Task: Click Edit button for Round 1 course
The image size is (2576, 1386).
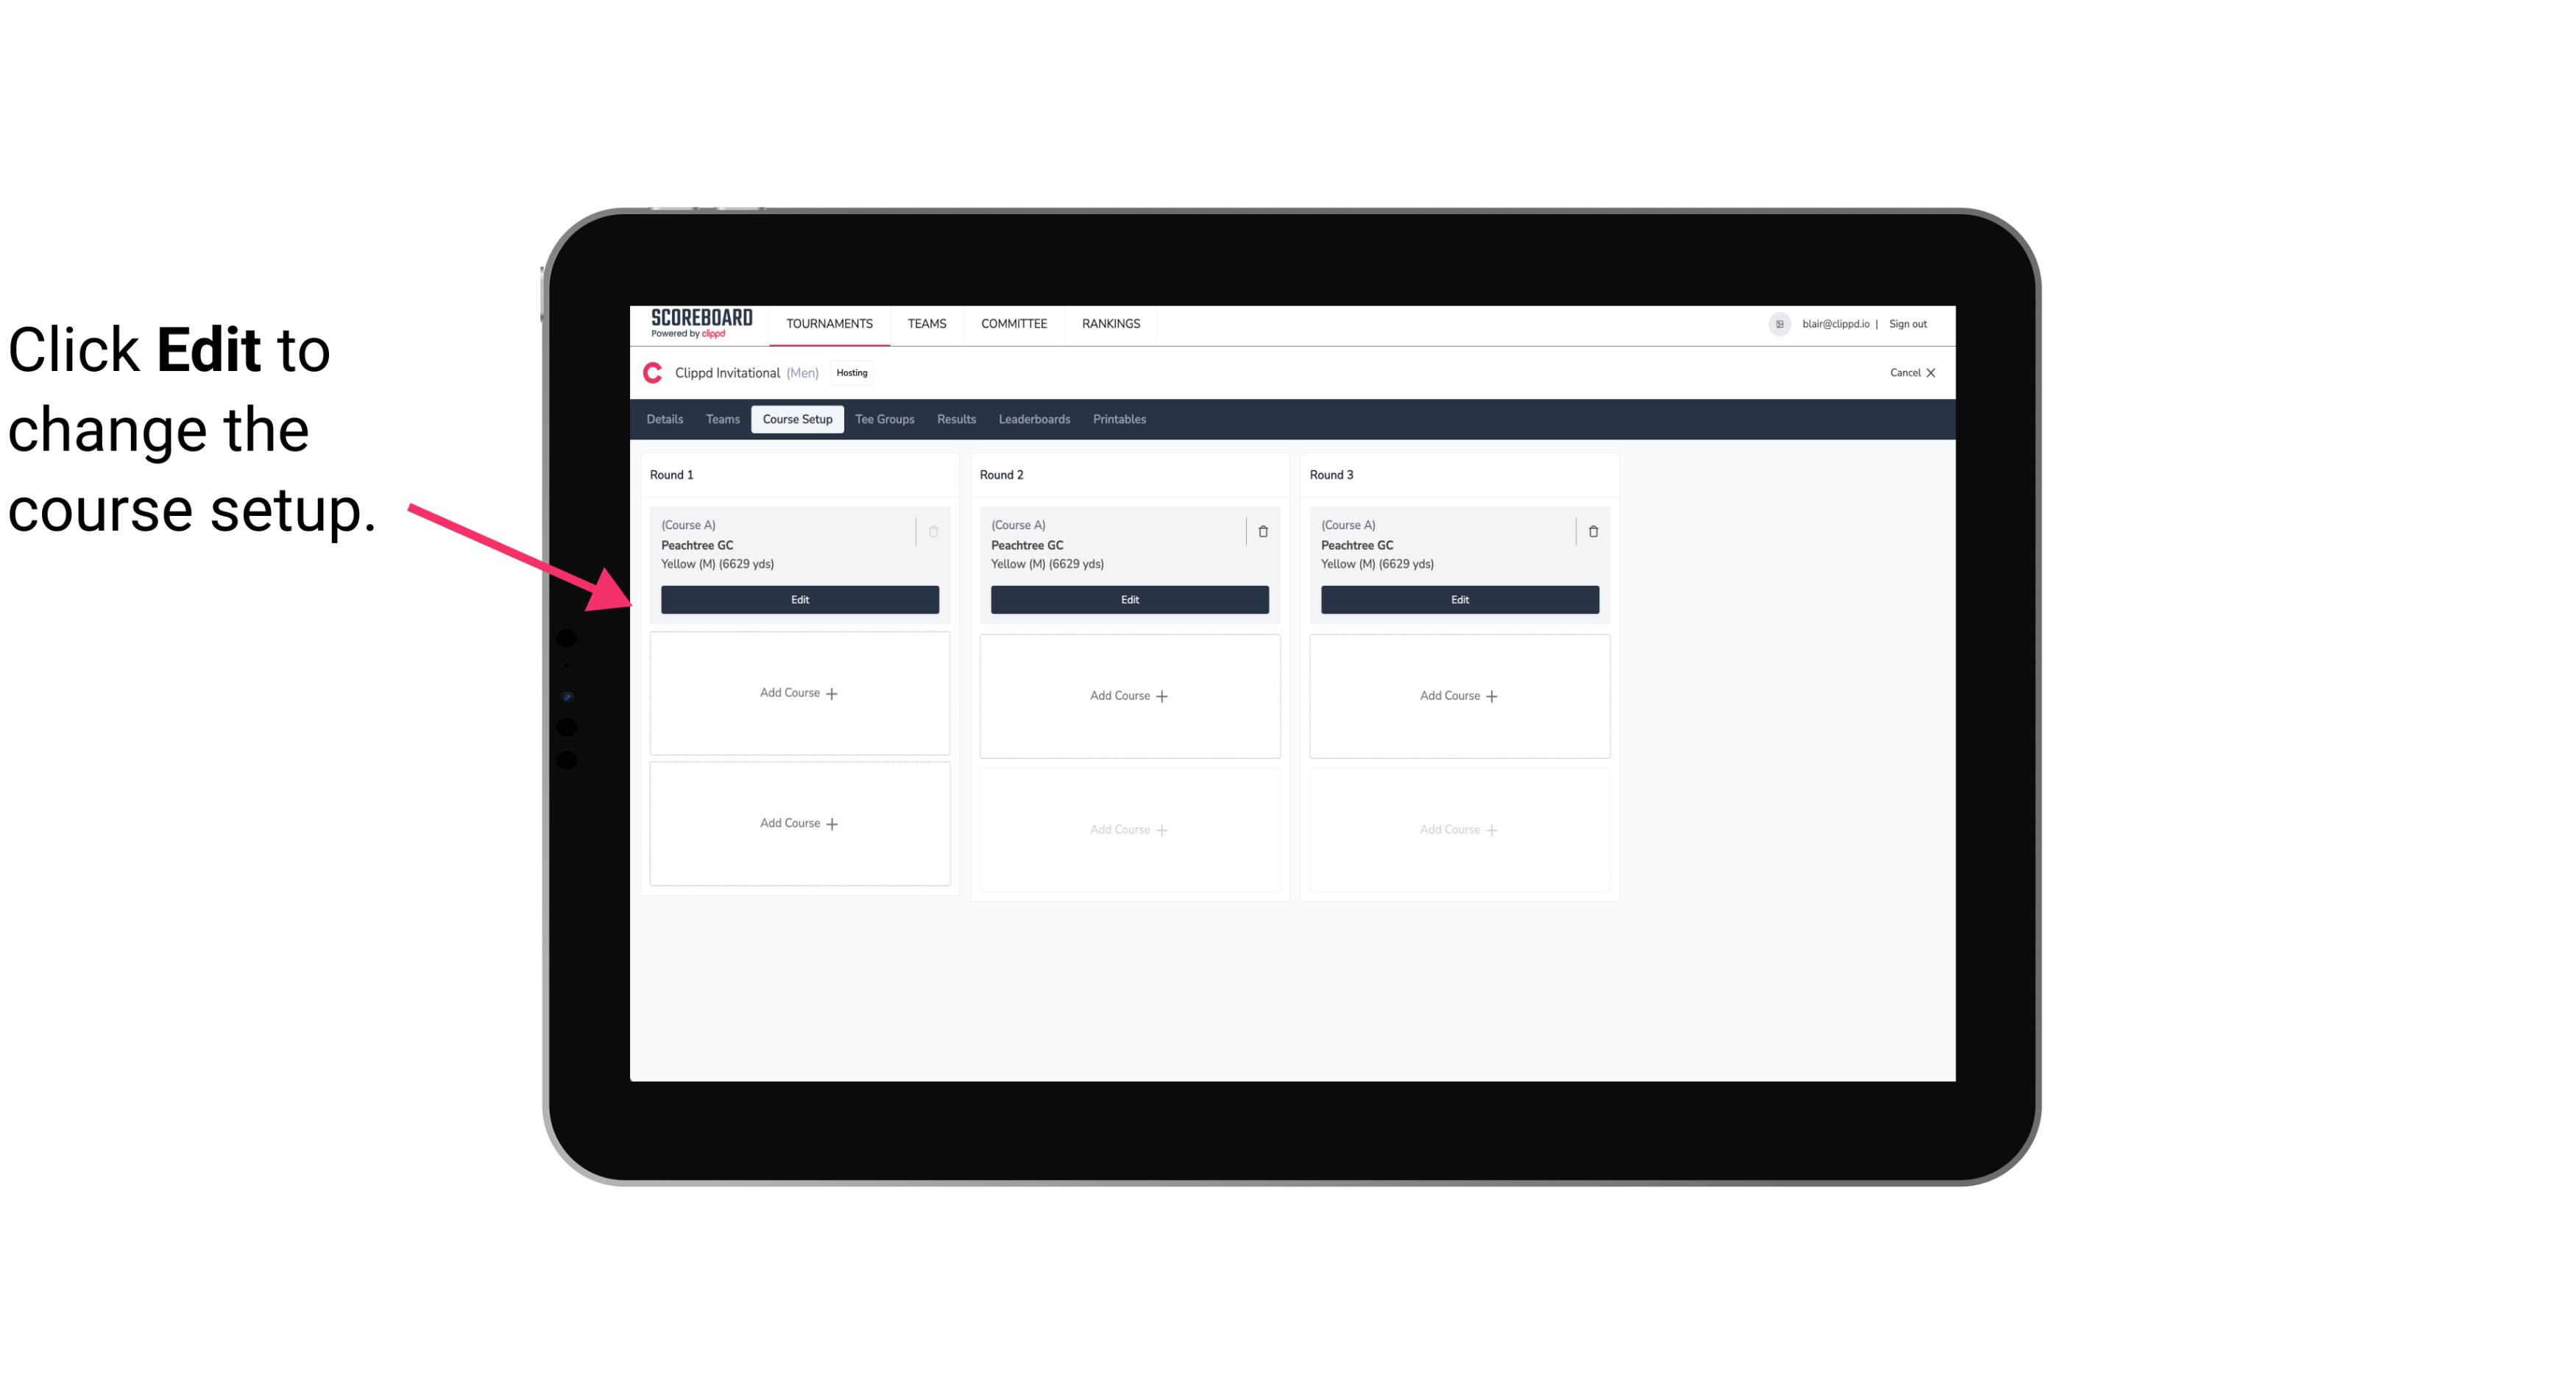Action: coord(800,599)
